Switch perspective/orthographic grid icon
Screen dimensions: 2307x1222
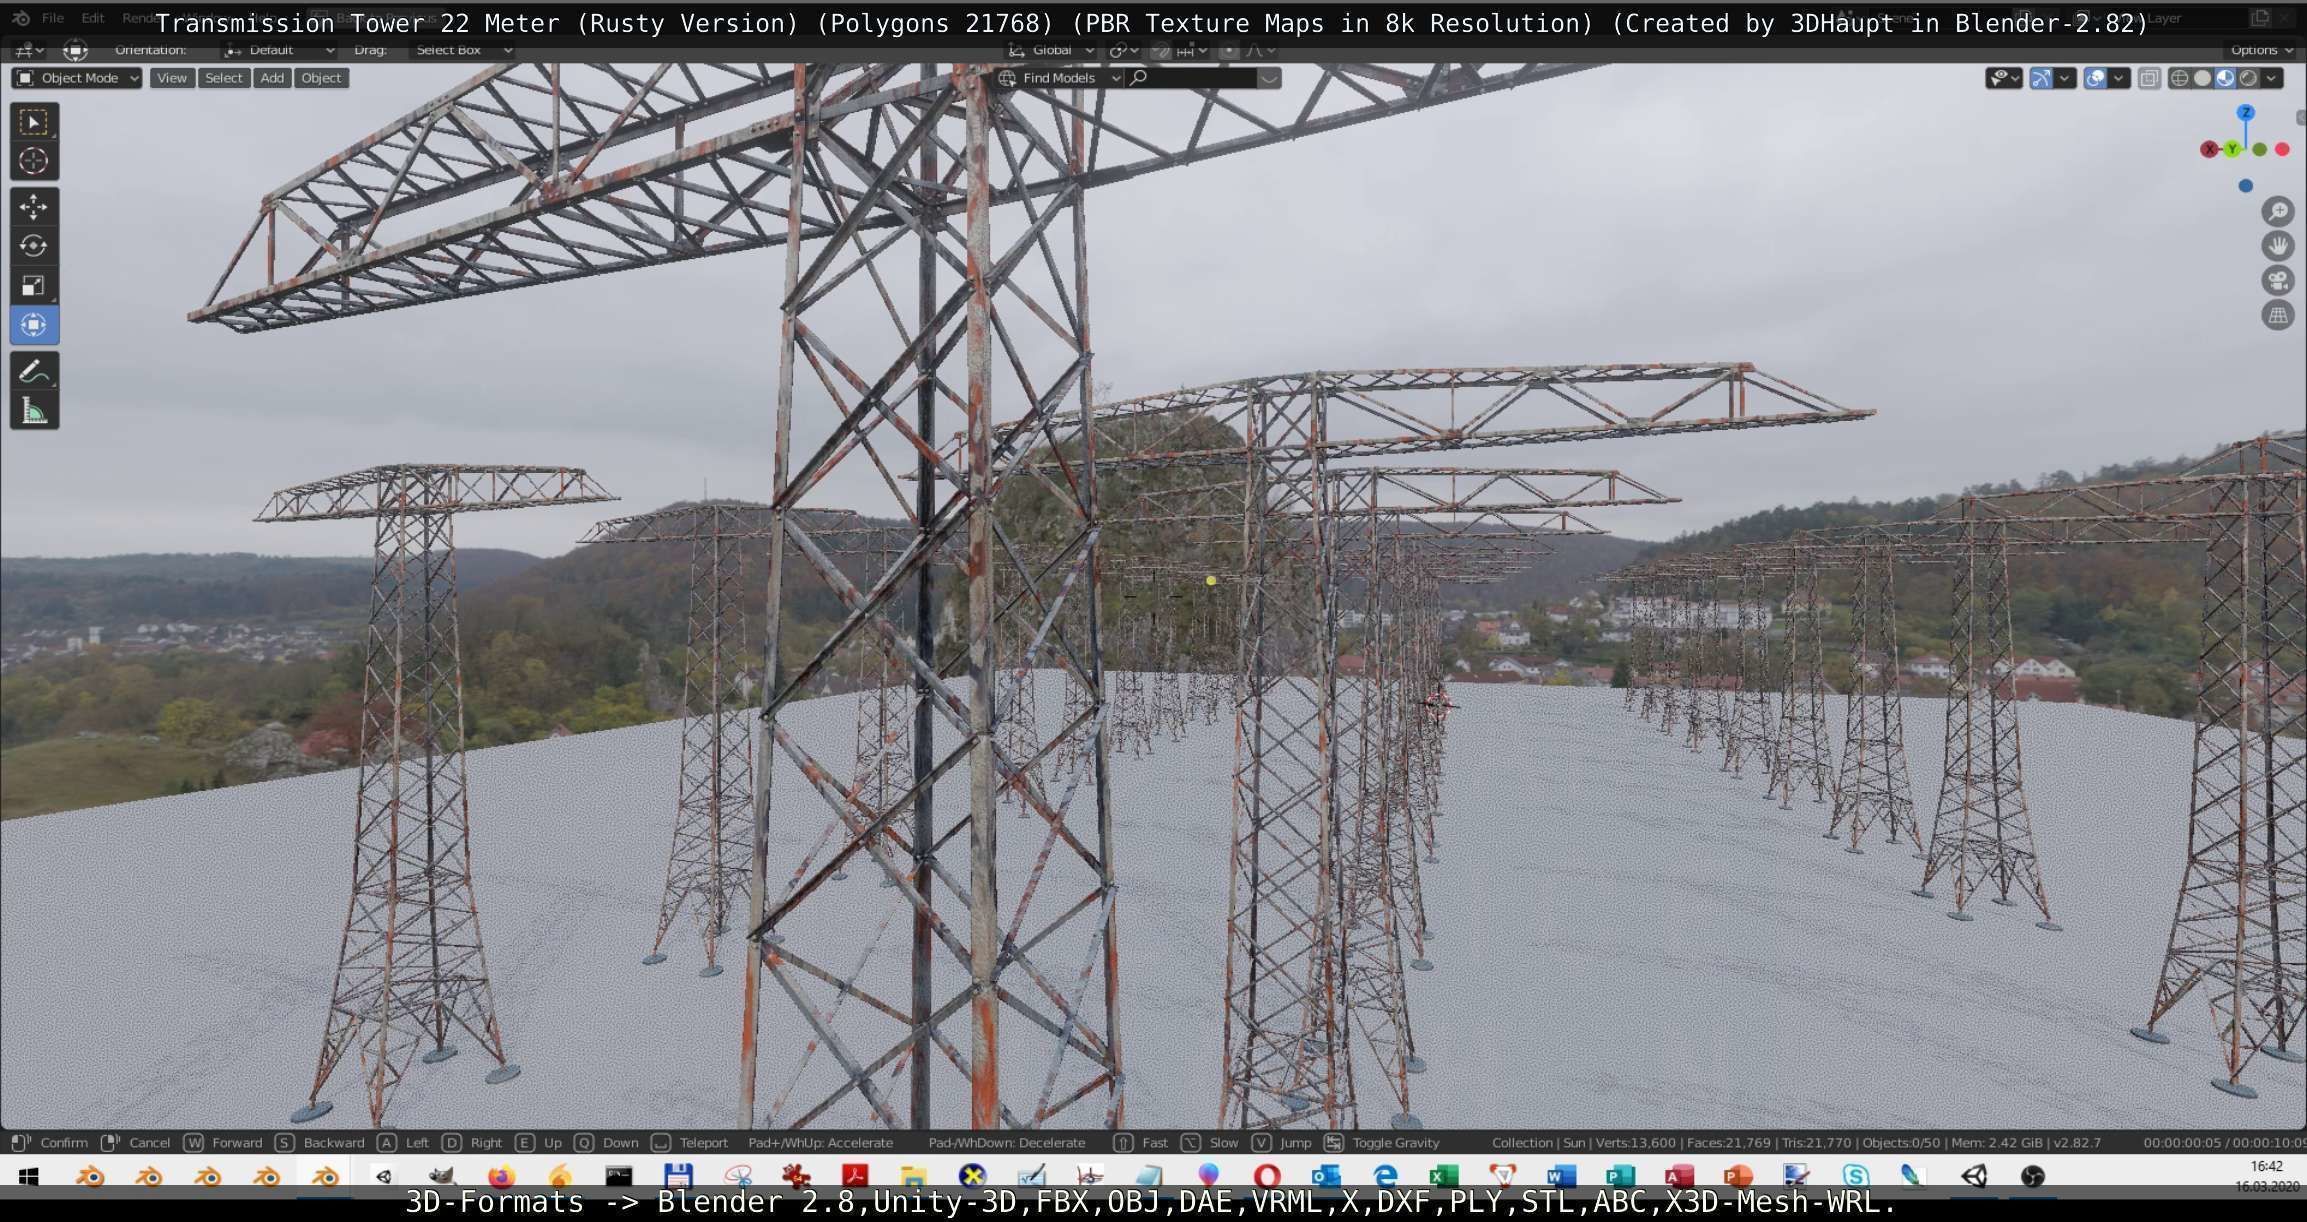click(2278, 316)
